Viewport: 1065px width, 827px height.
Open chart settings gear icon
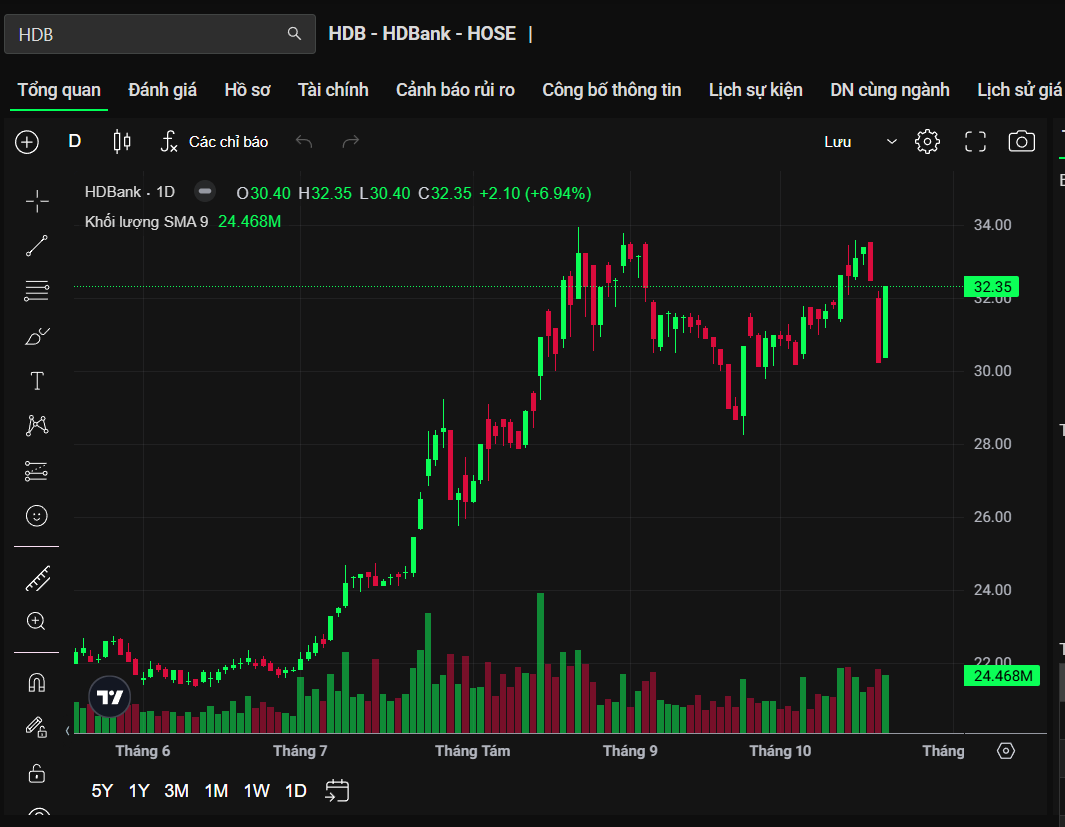[927, 142]
